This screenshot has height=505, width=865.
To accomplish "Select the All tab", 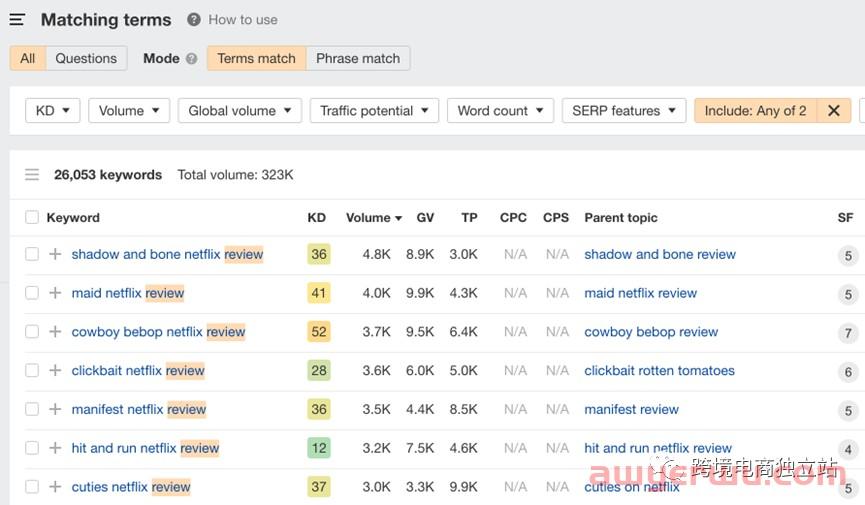I will (x=28, y=59).
